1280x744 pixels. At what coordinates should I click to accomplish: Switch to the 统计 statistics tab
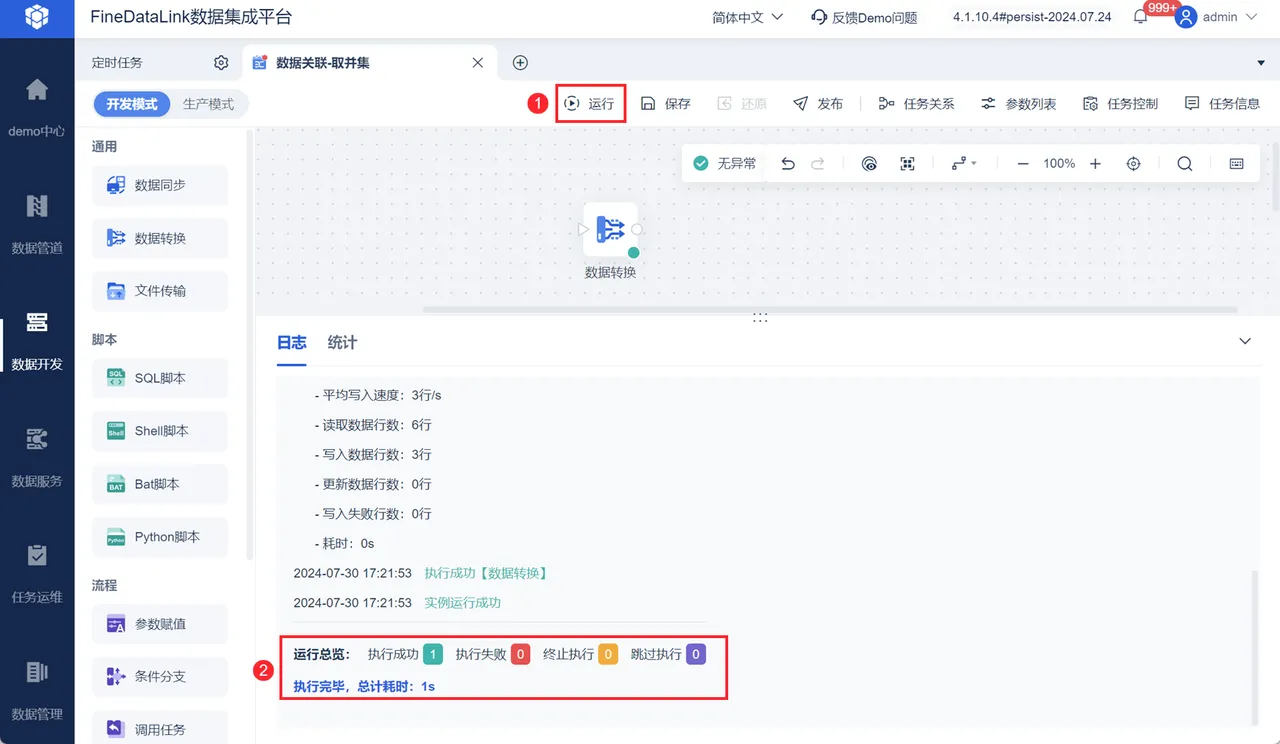pyautogui.click(x=342, y=342)
